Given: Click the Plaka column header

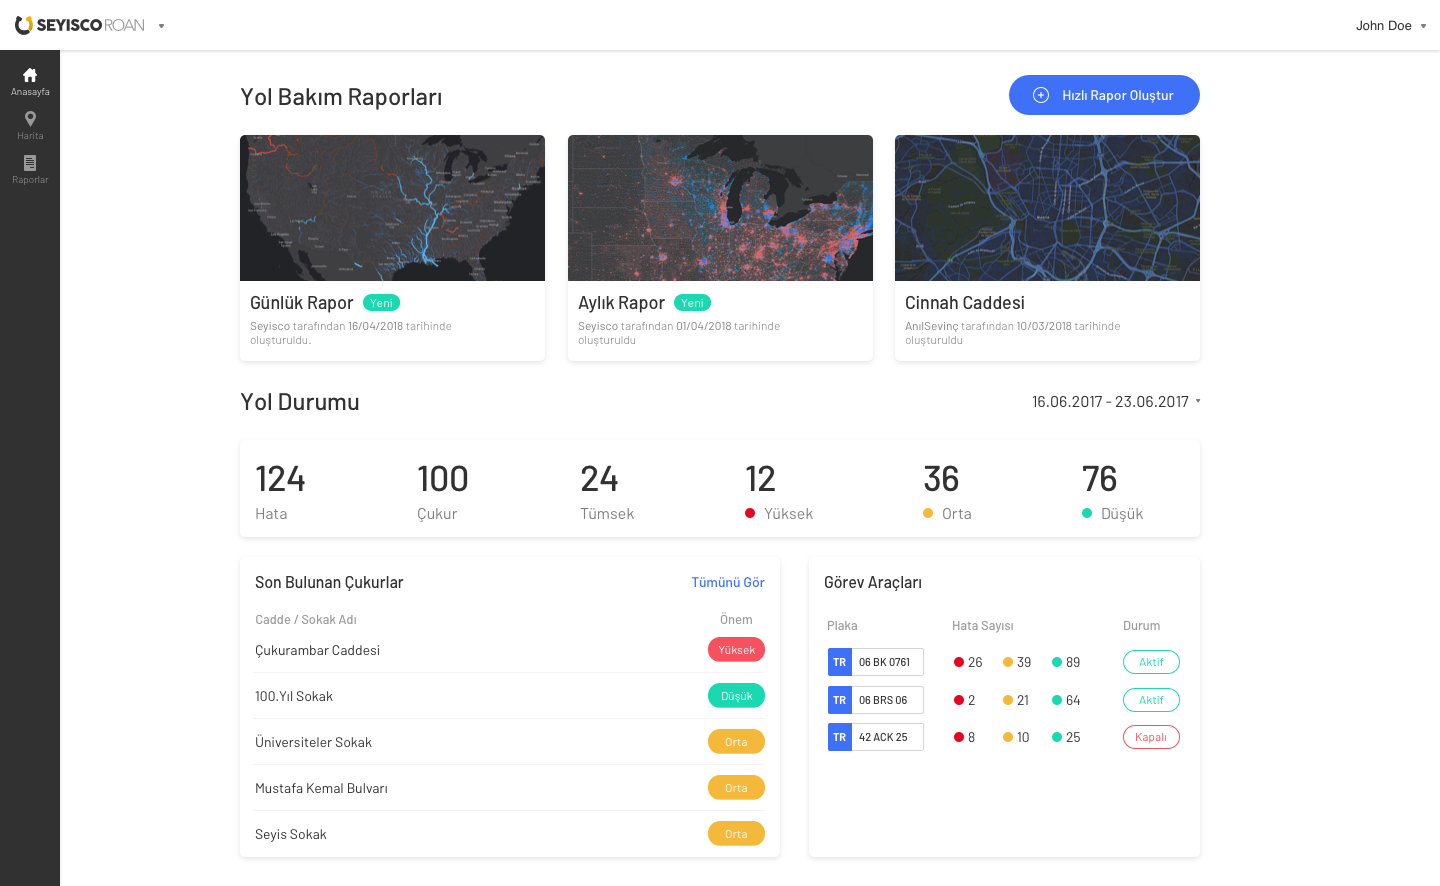Looking at the screenshot, I should [842, 626].
